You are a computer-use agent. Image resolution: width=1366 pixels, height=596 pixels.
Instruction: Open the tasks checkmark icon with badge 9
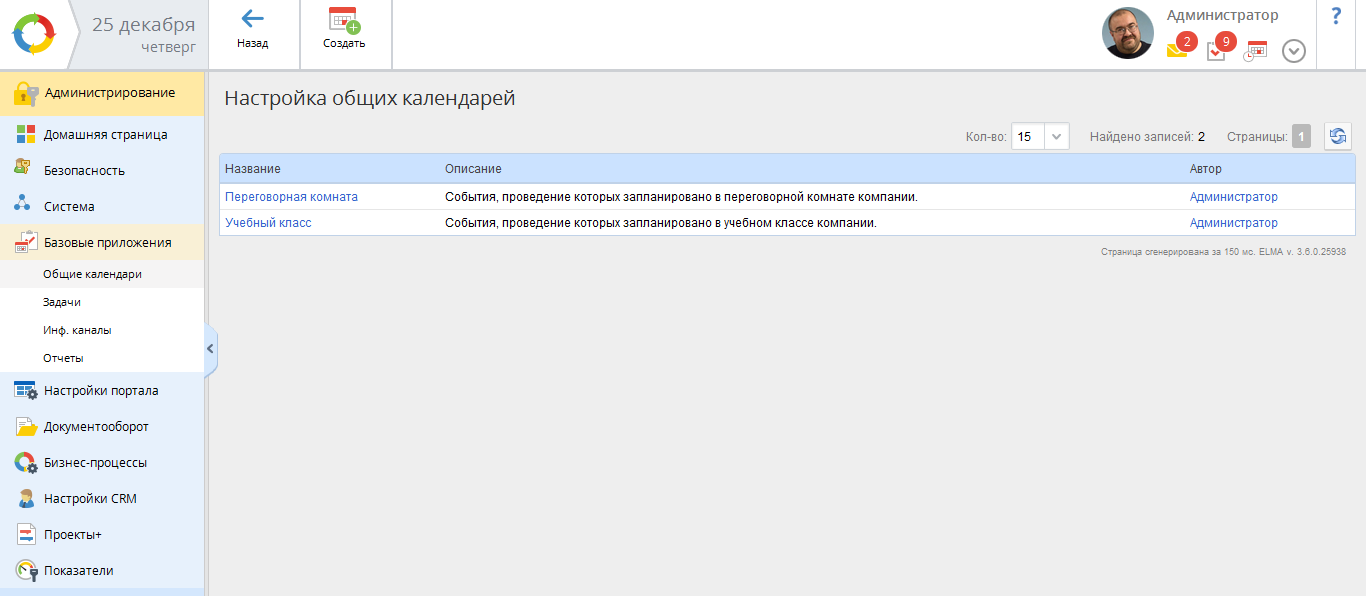[x=1216, y=50]
